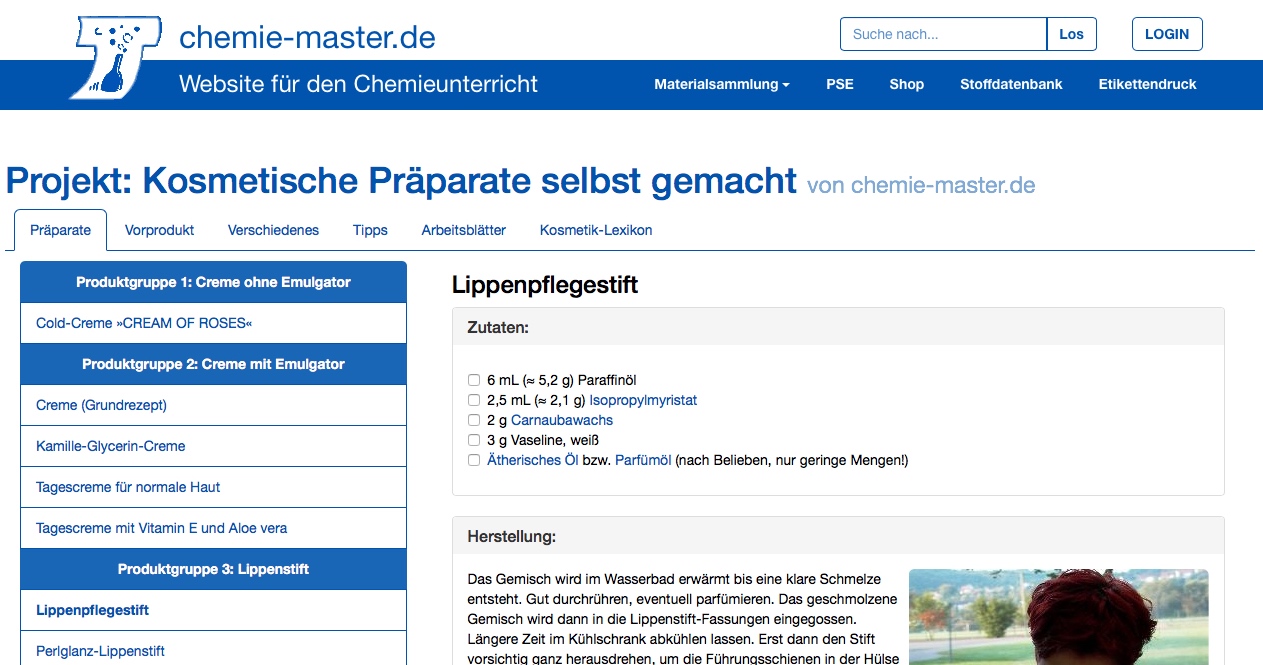1263x665 pixels.
Task: Select Lippenpflegestift in the sidebar list
Action: (x=213, y=610)
